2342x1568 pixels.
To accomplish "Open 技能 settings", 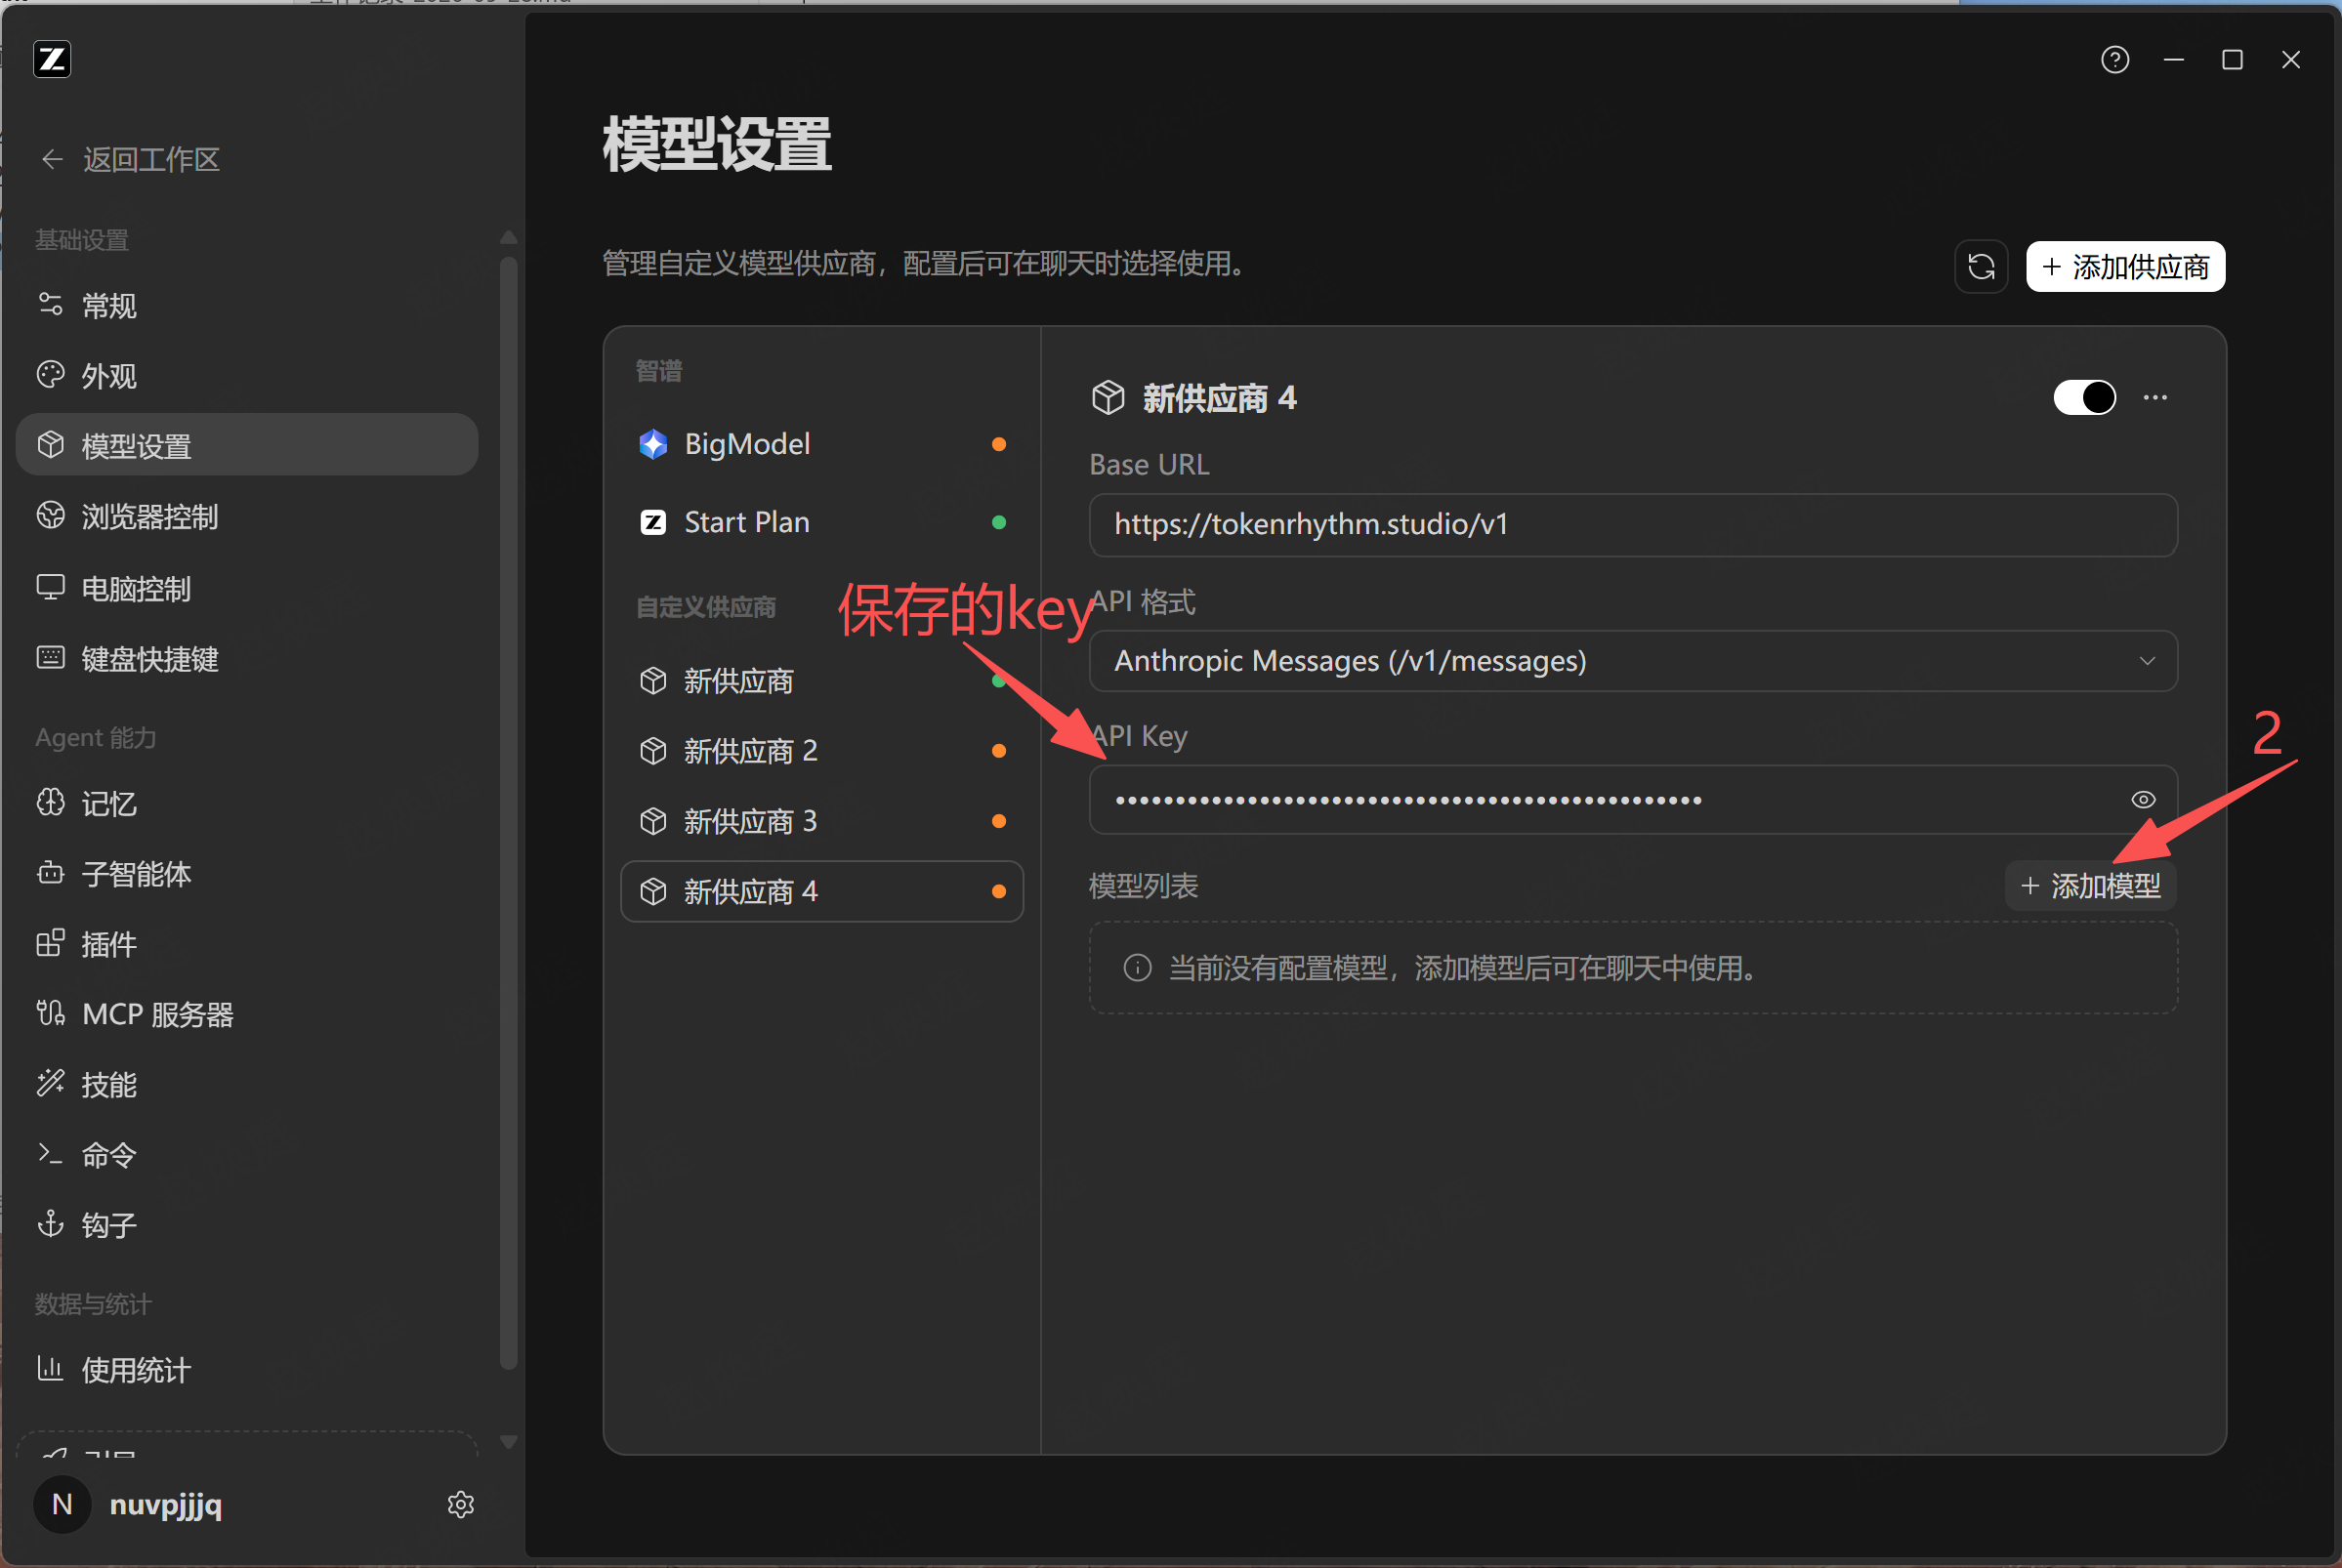I will pos(246,1085).
